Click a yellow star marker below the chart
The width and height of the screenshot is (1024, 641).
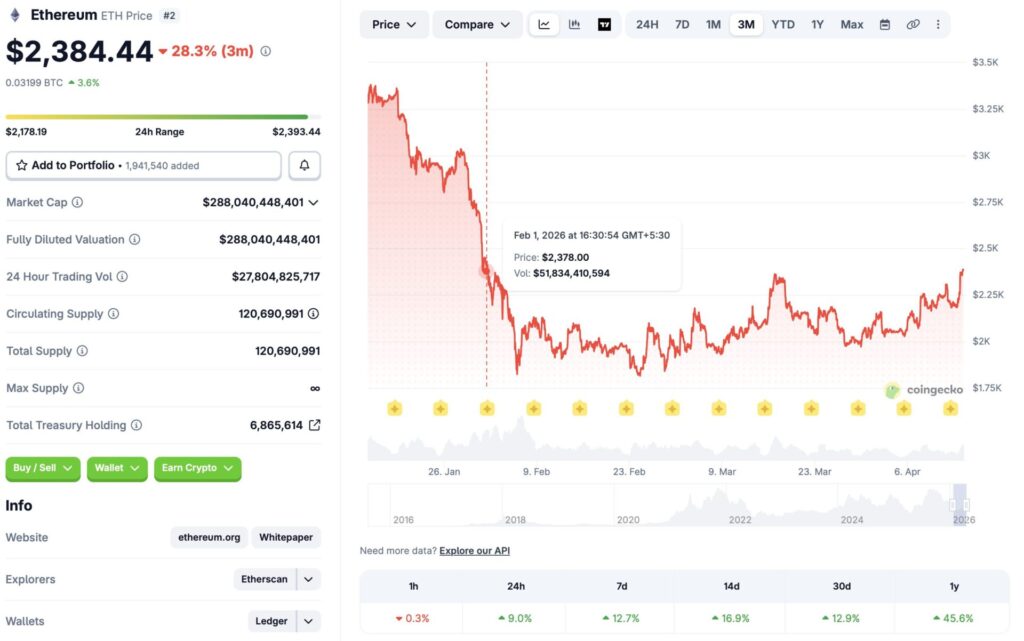394,408
